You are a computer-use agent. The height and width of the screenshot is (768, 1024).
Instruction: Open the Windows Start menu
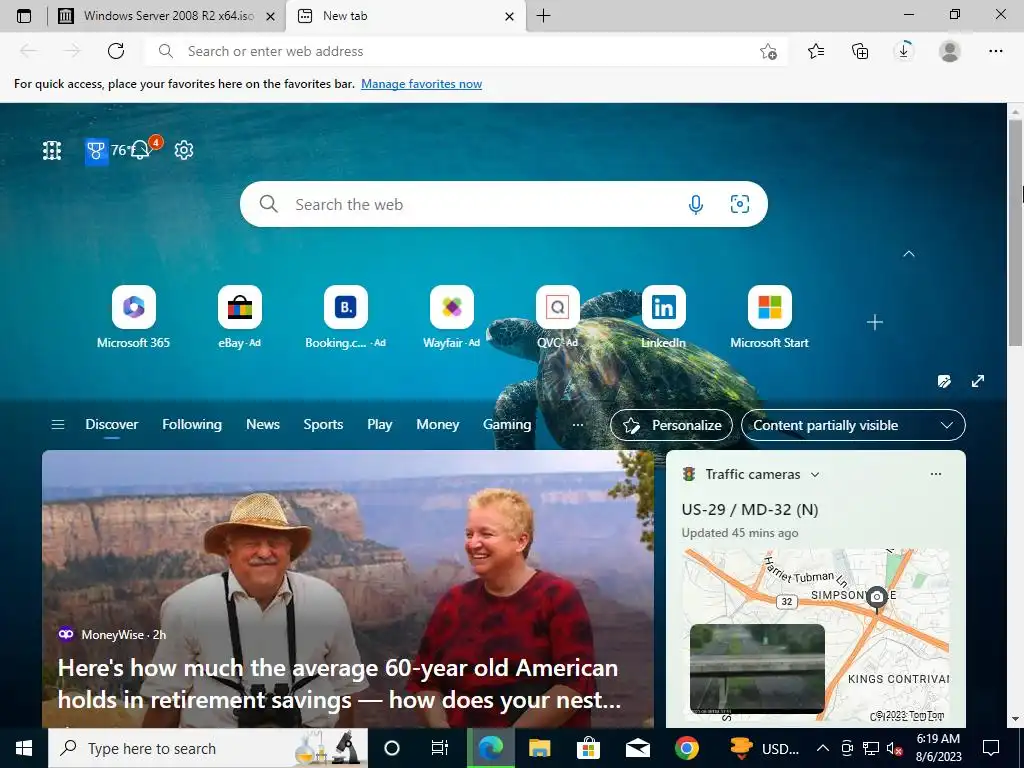point(24,748)
